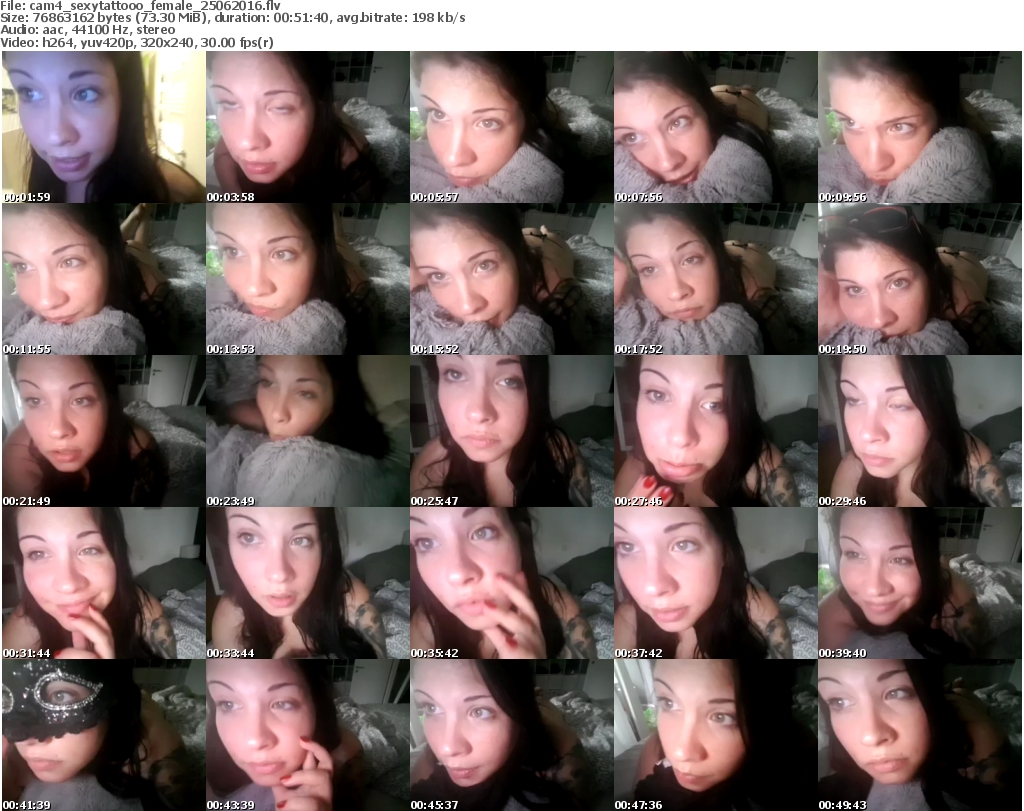Click the Size and duration info line
Viewport: 1024px width, 811px height.
point(233,18)
